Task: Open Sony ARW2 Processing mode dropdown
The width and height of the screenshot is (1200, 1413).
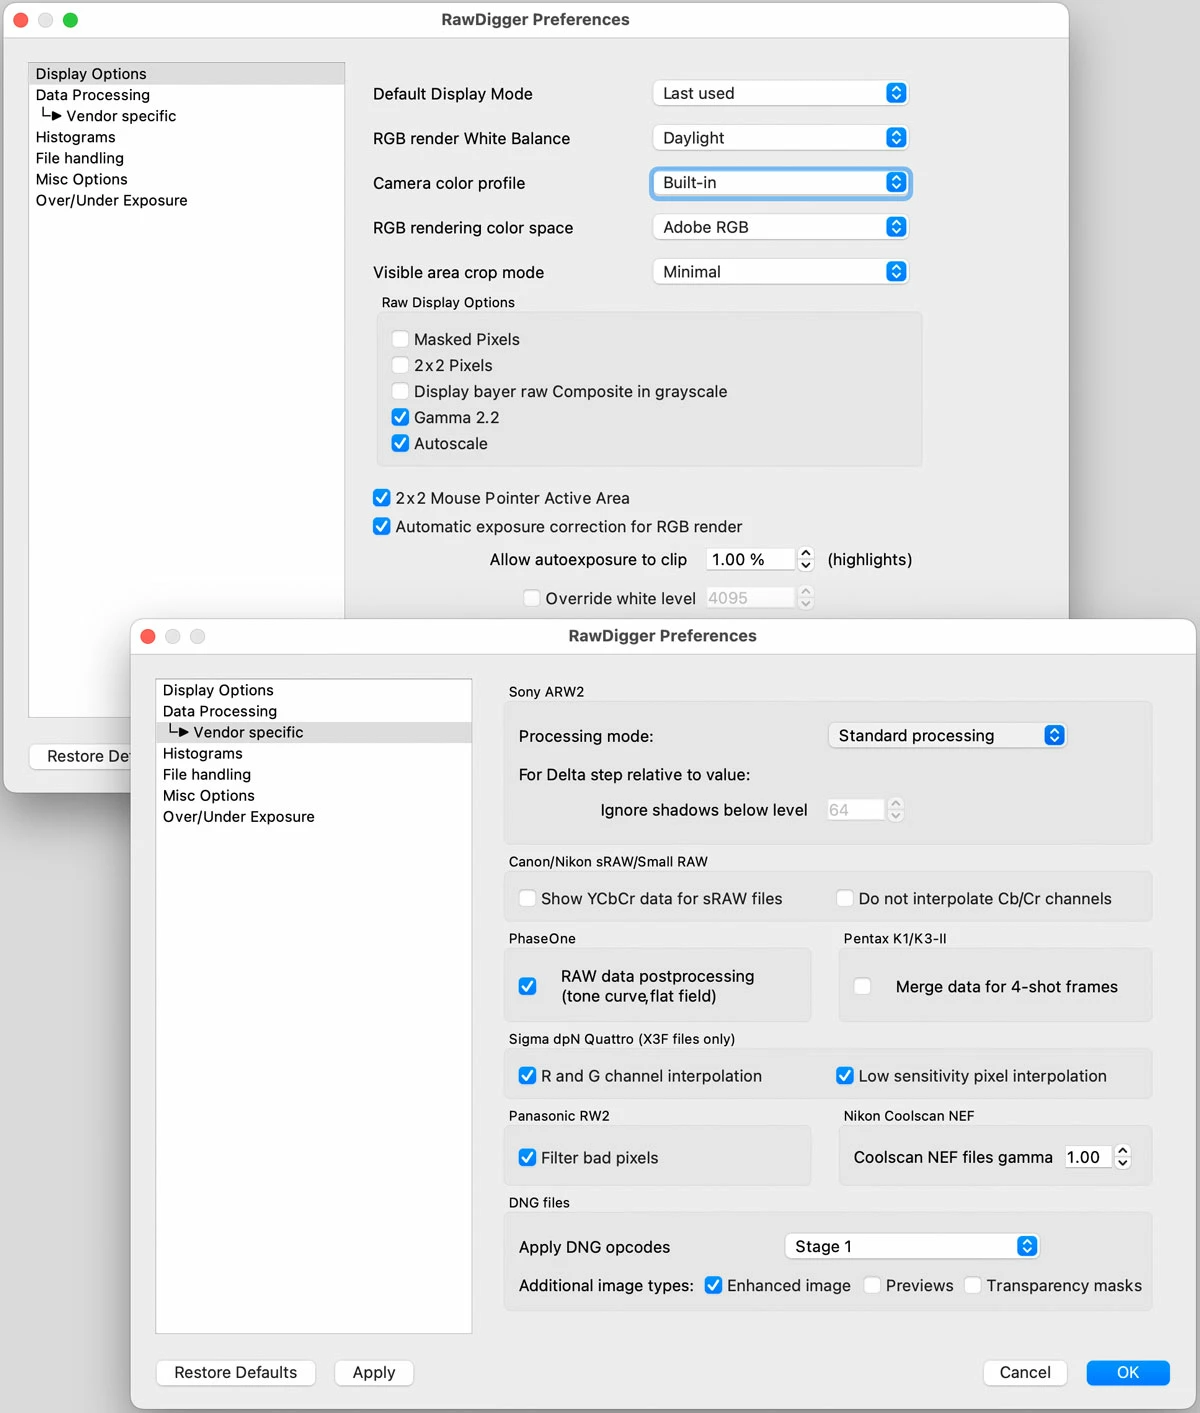Action: point(947,735)
